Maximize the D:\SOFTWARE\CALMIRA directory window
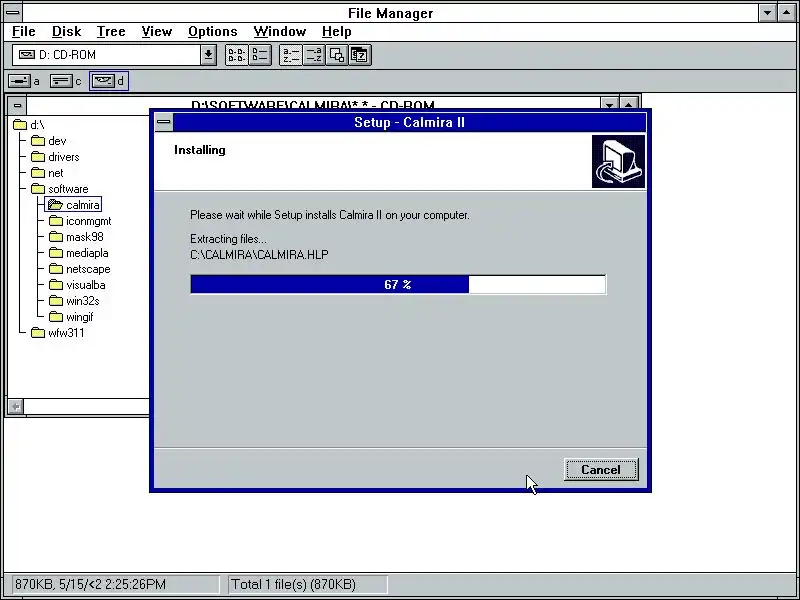 click(x=629, y=103)
